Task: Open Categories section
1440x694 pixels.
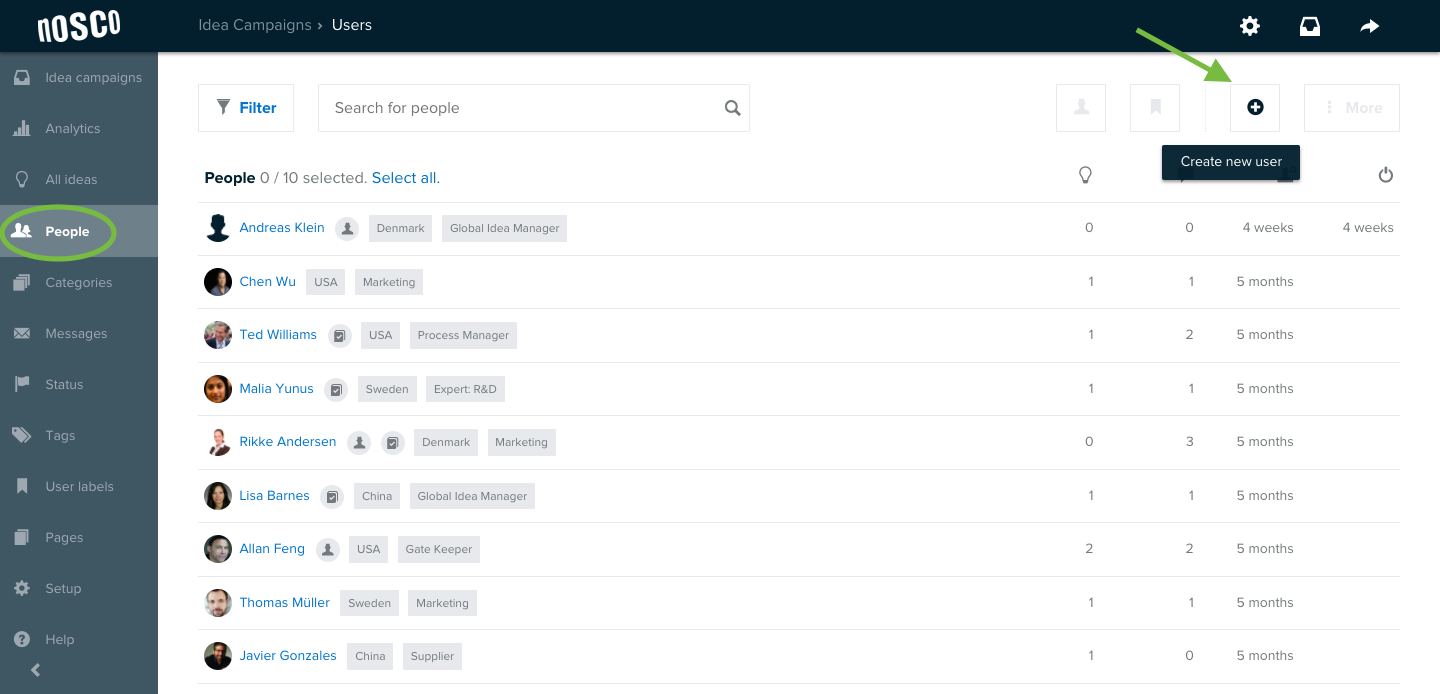Action: point(79,282)
